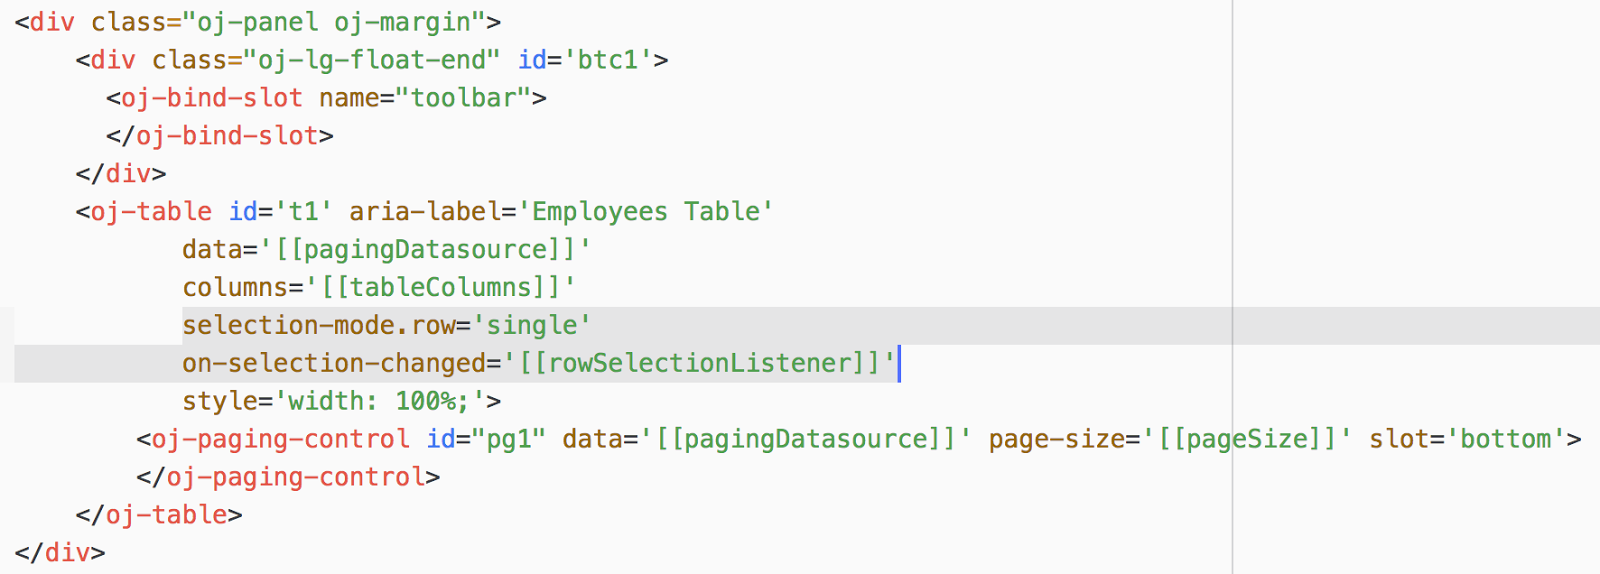1600x574 pixels.
Task: Click the oj-paging-control opening tag name
Action: pyautogui.click(x=281, y=439)
